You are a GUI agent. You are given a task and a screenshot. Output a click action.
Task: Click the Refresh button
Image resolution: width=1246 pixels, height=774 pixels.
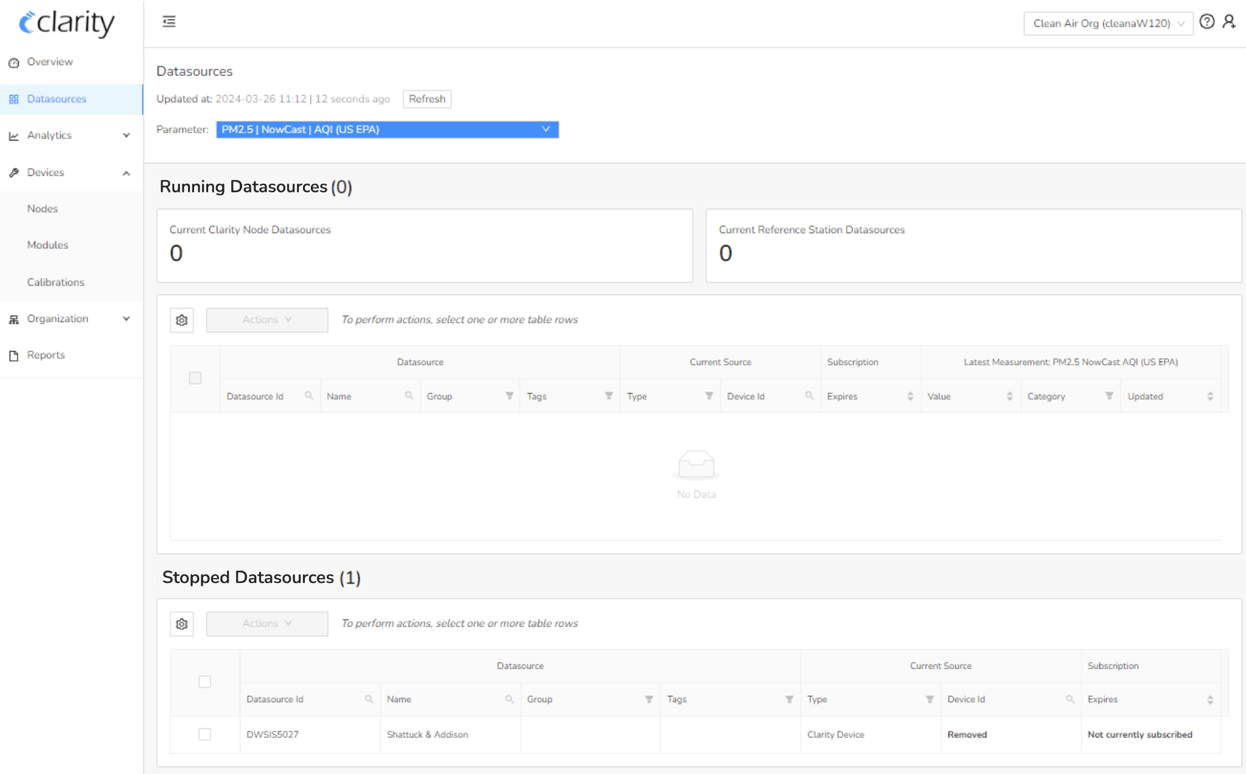pyautogui.click(x=427, y=98)
